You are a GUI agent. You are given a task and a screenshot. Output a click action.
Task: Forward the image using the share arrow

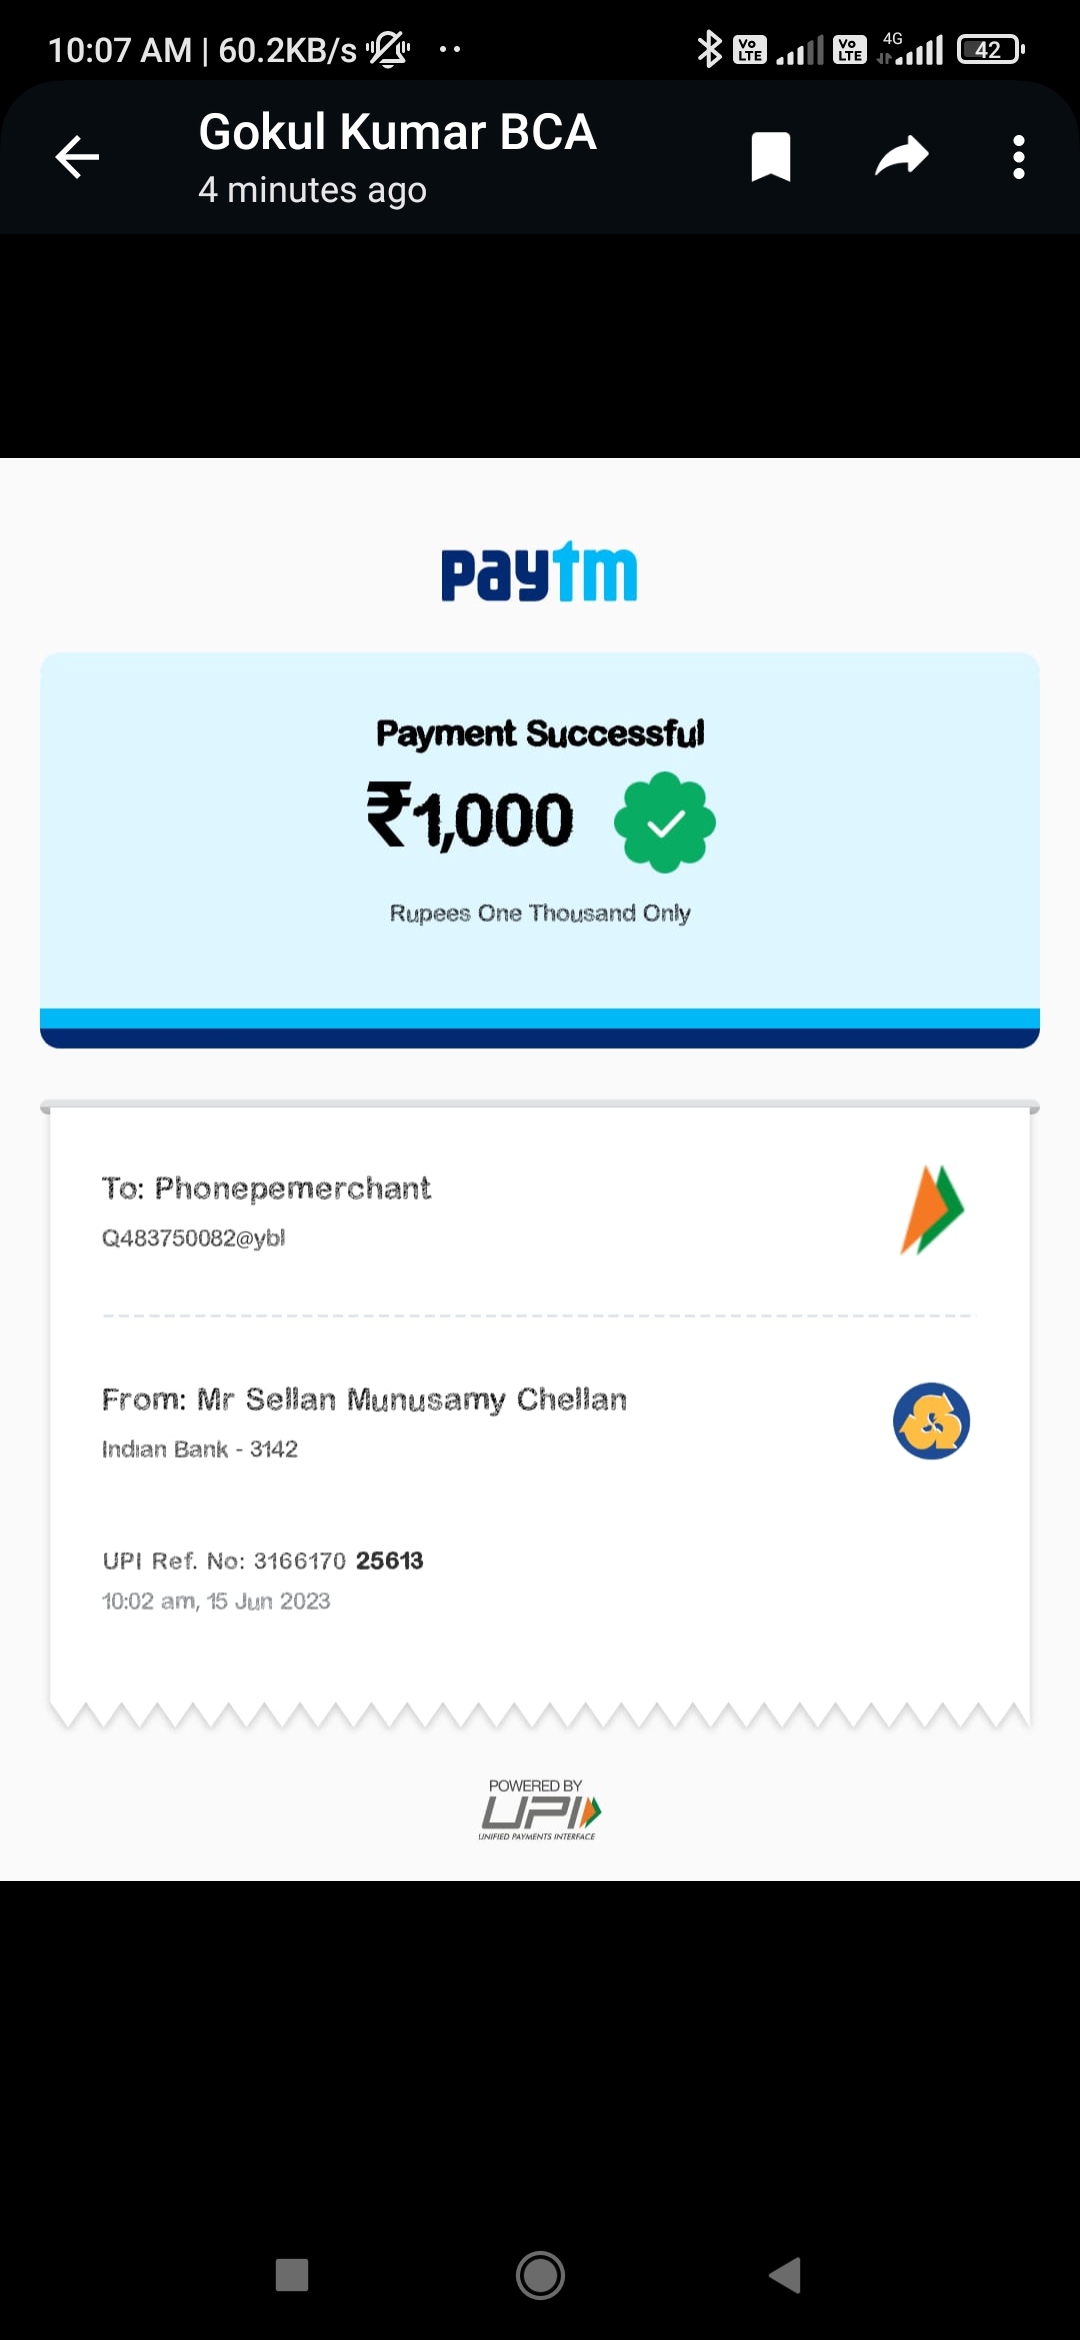pyautogui.click(x=902, y=156)
